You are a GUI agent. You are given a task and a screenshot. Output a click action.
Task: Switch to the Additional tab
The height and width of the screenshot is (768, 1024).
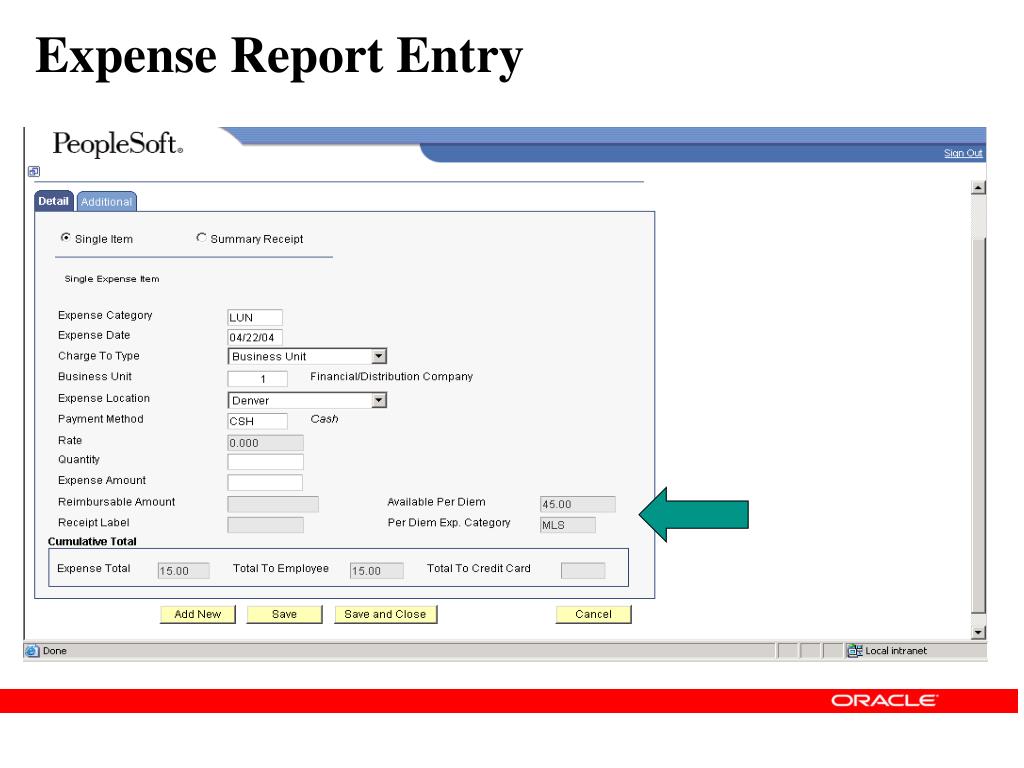coord(106,202)
